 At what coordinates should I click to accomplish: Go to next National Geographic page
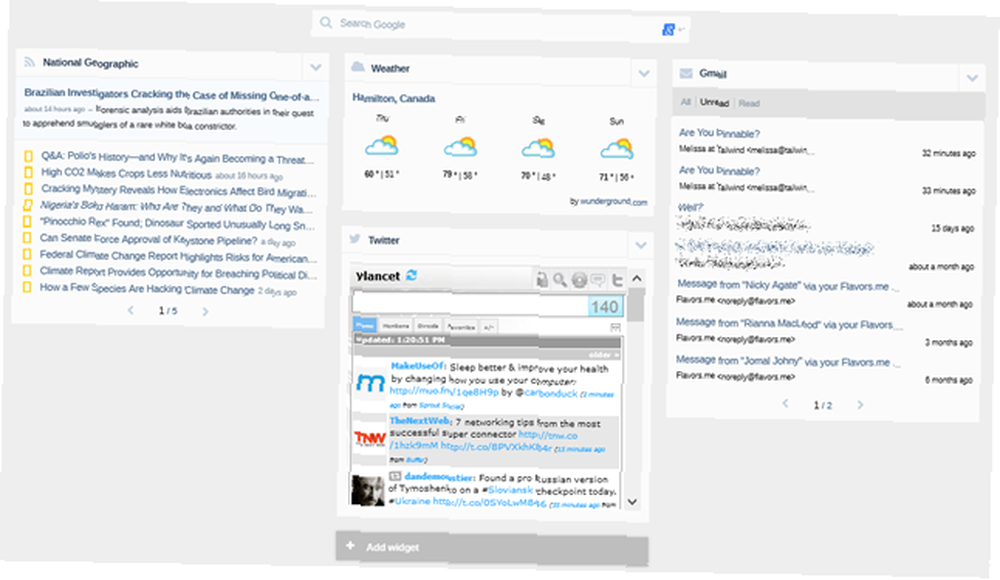pyautogui.click(x=205, y=311)
